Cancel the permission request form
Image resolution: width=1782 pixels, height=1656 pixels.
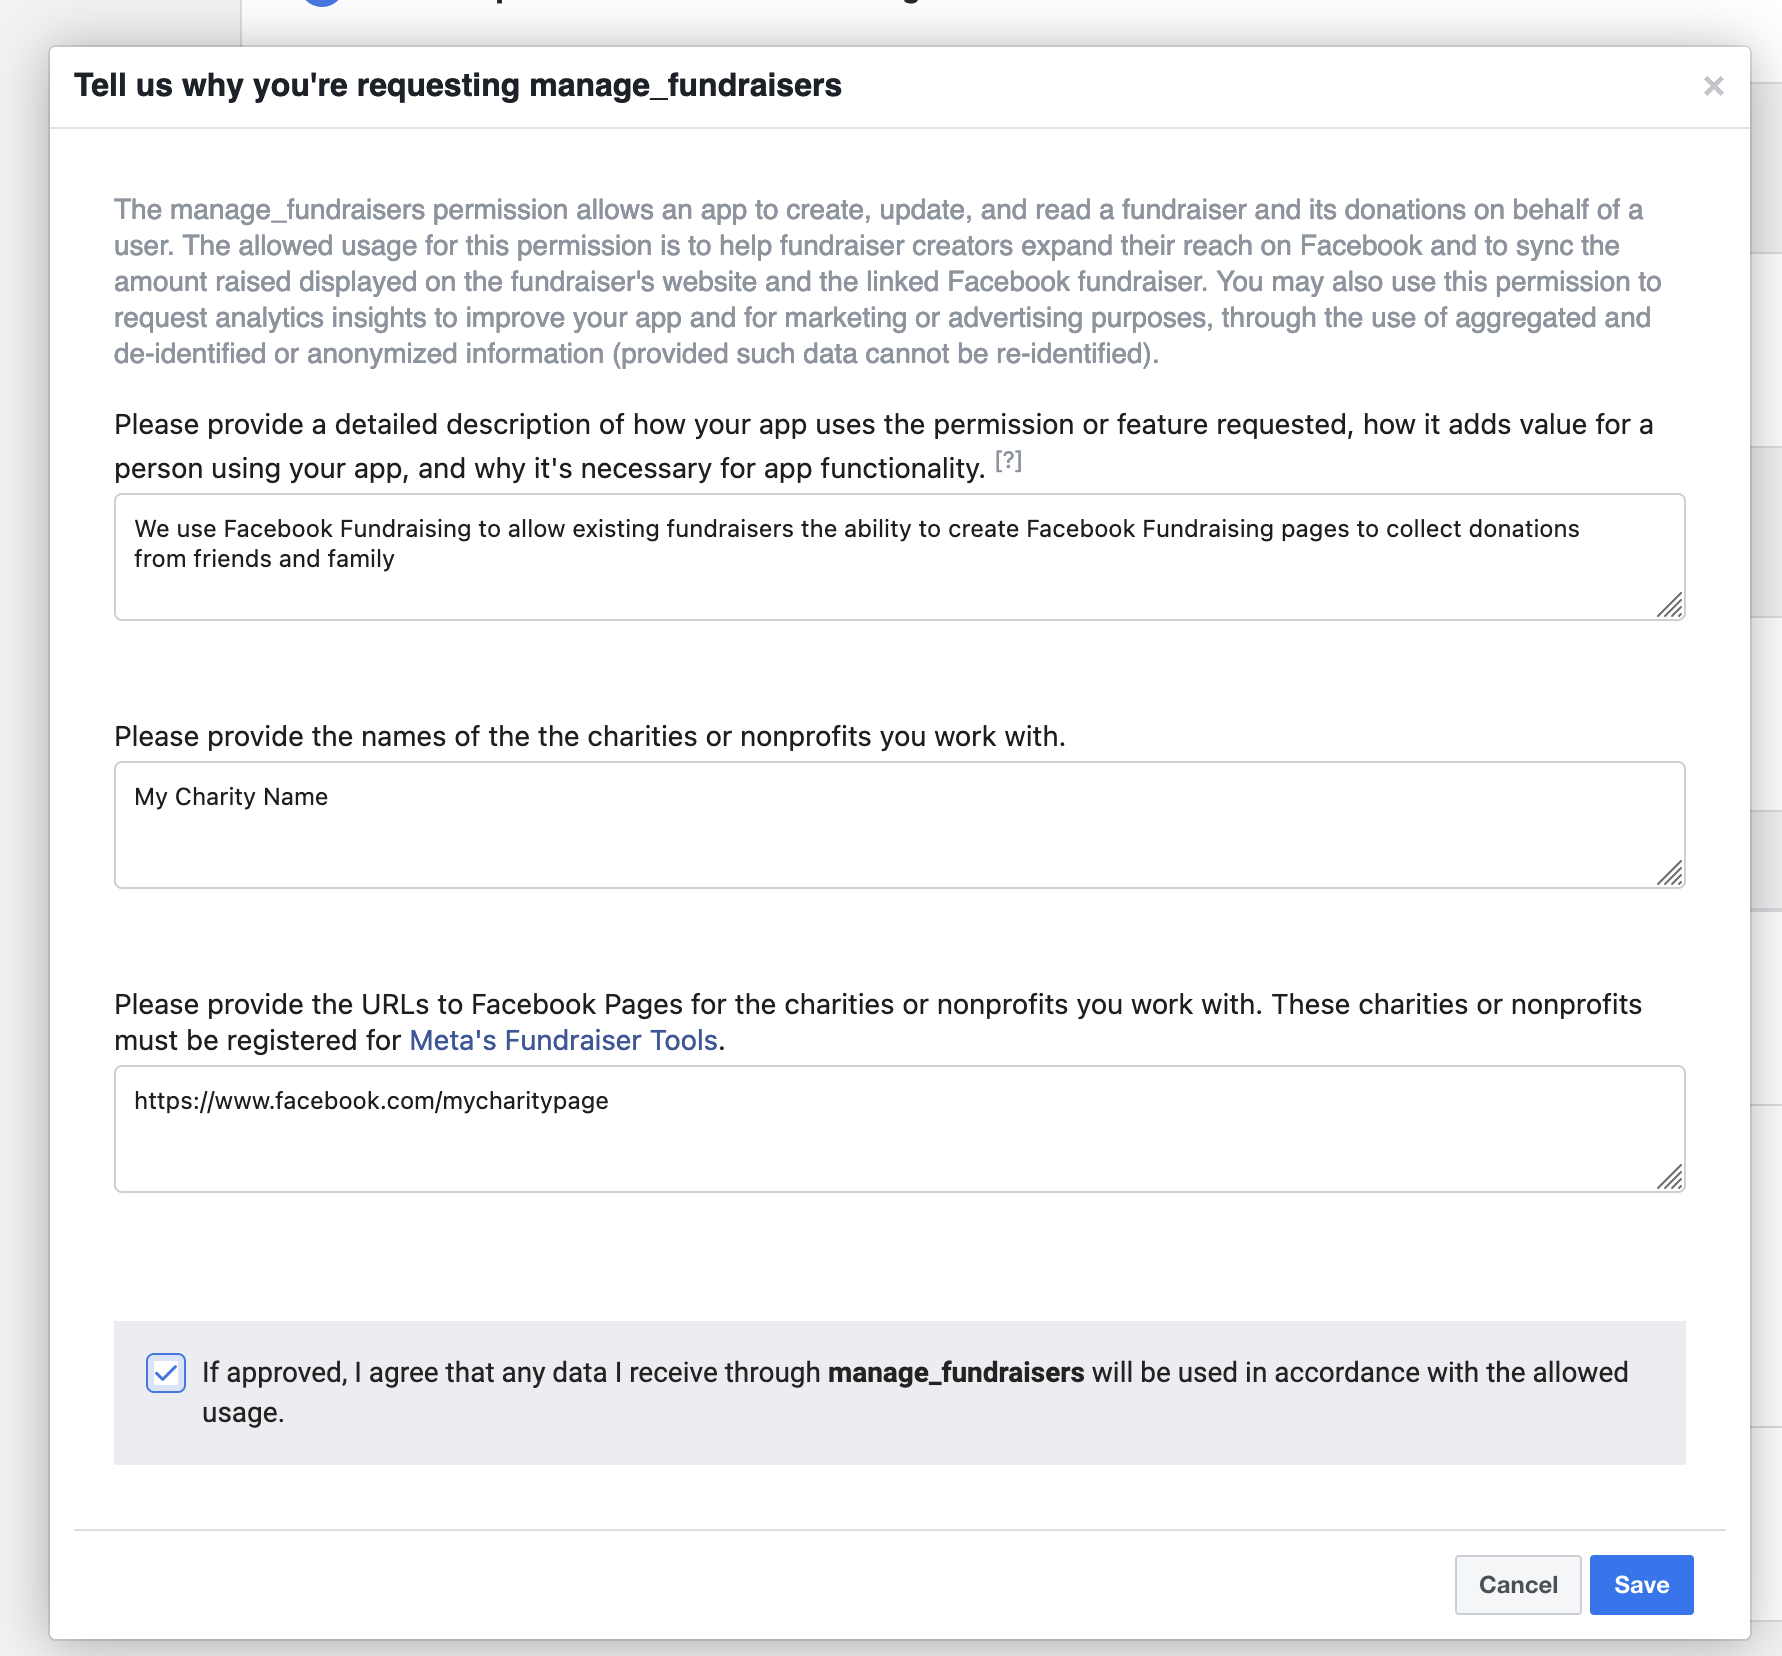(1518, 1585)
